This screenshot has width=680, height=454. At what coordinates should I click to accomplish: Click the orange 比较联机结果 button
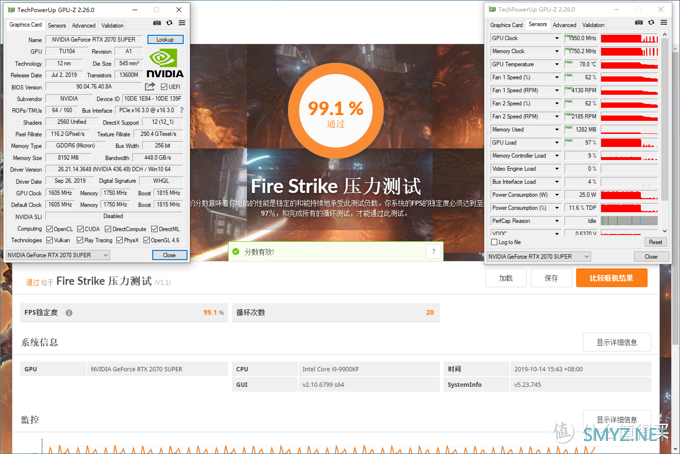click(611, 278)
